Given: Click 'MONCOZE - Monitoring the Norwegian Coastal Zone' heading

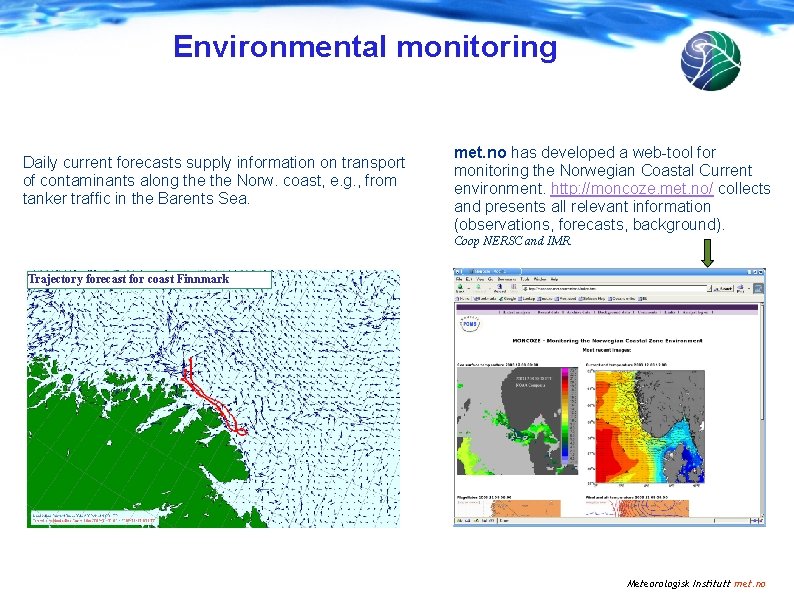Looking at the screenshot, I should 607,341.
